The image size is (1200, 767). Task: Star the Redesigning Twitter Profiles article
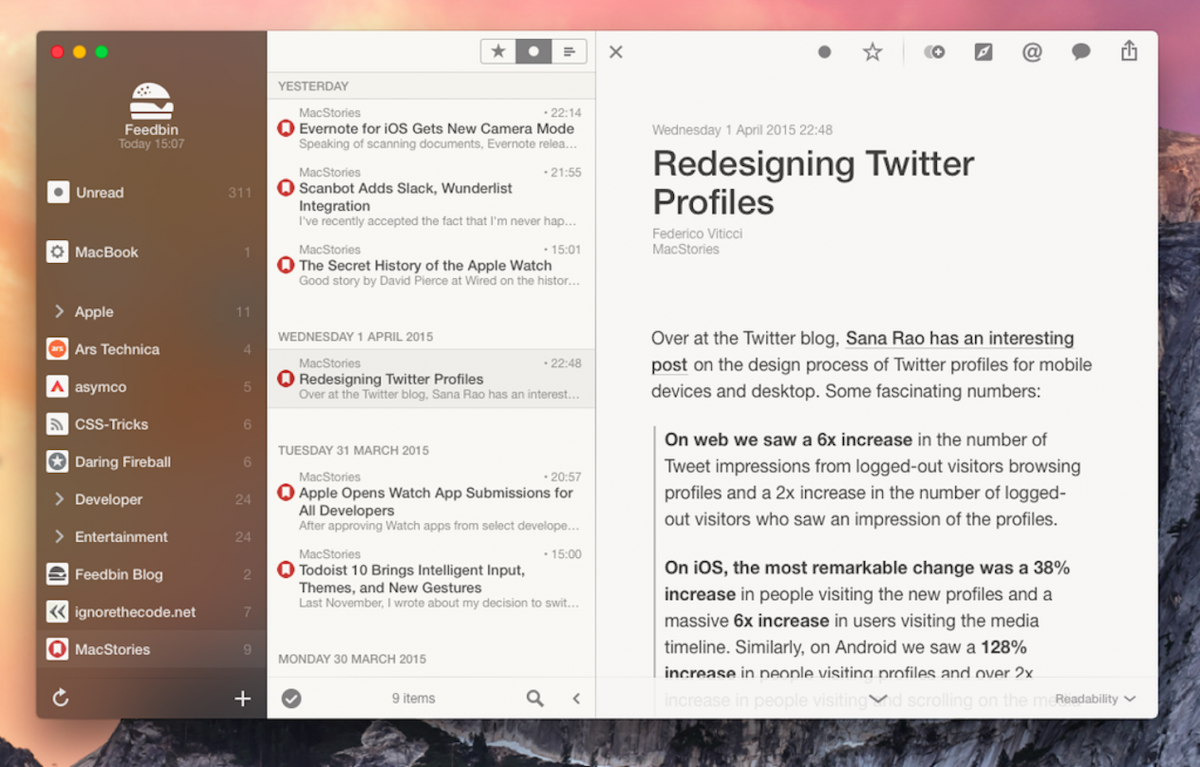pos(872,51)
